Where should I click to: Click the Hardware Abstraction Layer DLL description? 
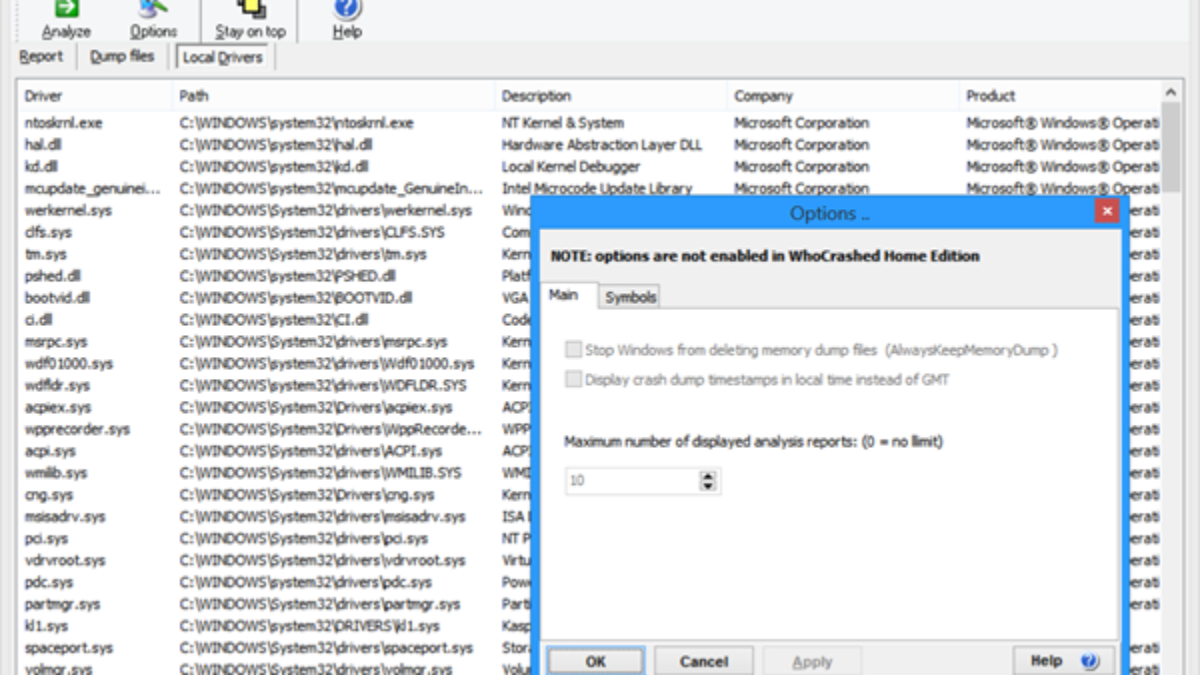602,145
